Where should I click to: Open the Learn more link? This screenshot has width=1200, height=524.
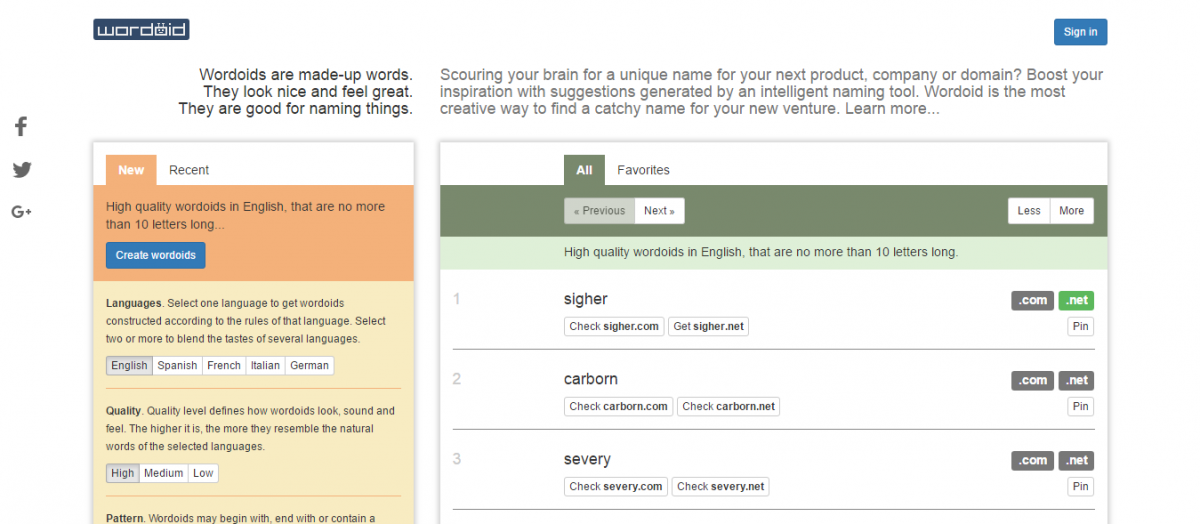click(x=892, y=108)
